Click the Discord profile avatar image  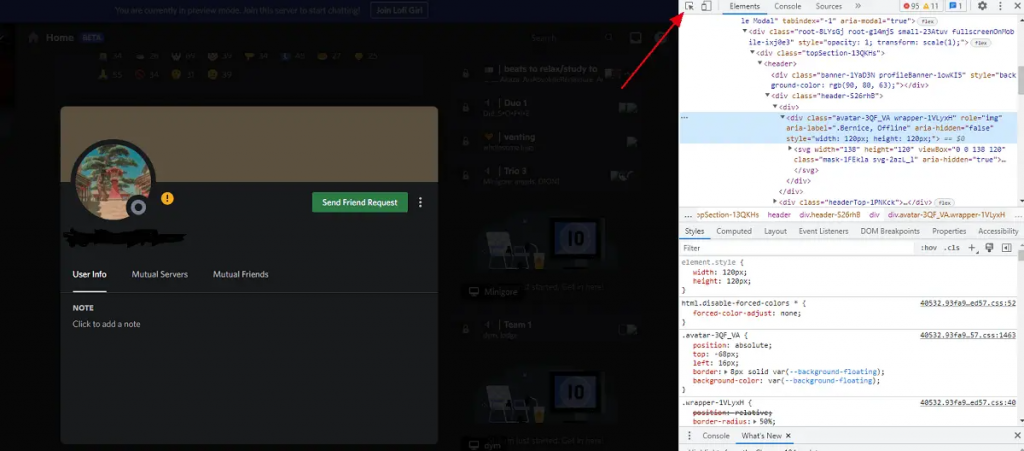(114, 179)
